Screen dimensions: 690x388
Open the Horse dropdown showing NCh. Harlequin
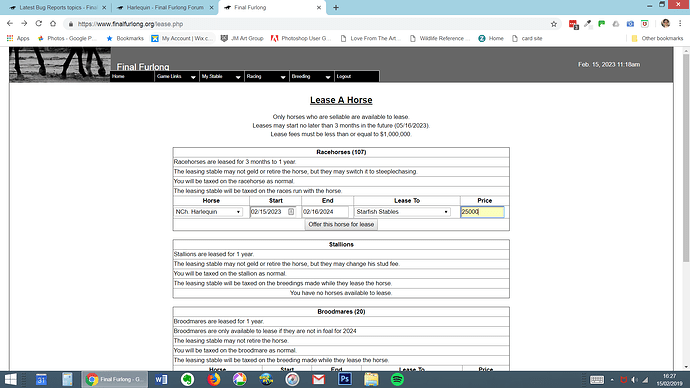(x=208, y=212)
